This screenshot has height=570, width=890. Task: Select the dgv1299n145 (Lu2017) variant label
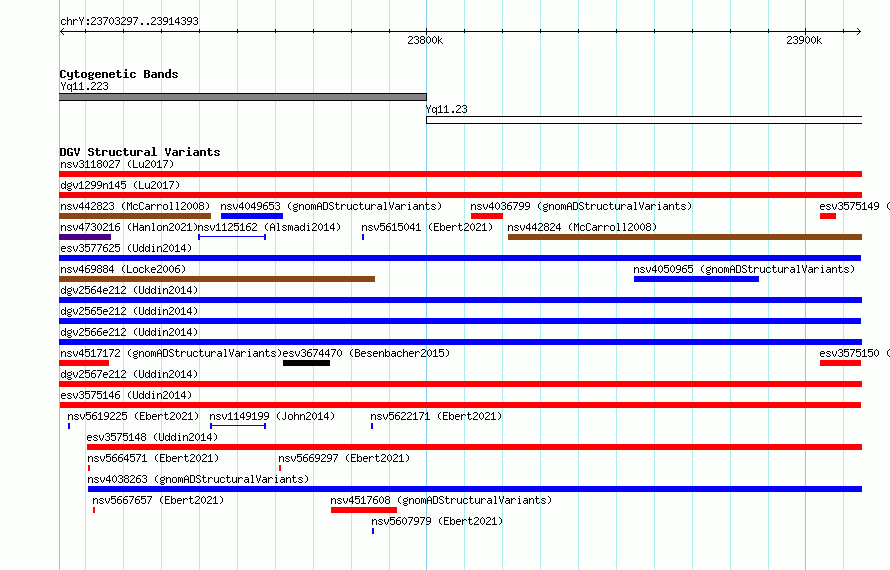tap(120, 185)
